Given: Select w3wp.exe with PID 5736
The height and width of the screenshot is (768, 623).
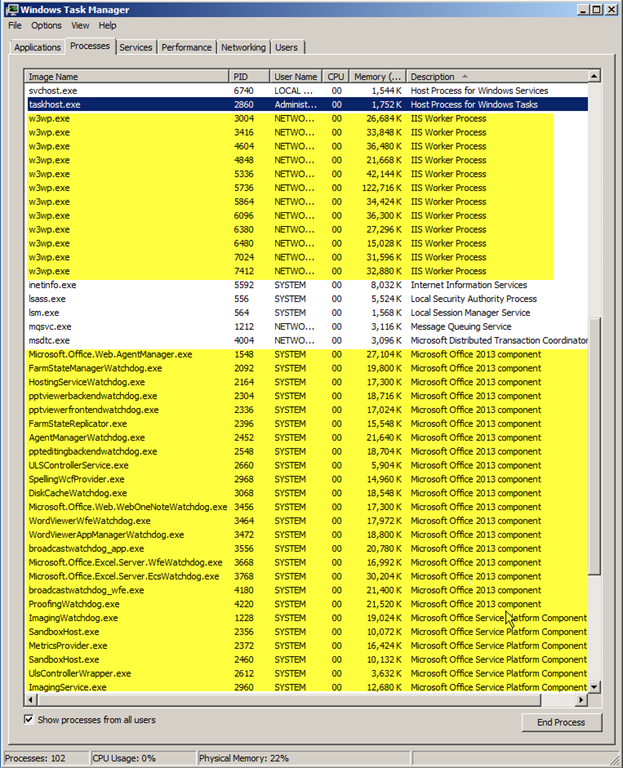Looking at the screenshot, I should pyautogui.click(x=307, y=188).
